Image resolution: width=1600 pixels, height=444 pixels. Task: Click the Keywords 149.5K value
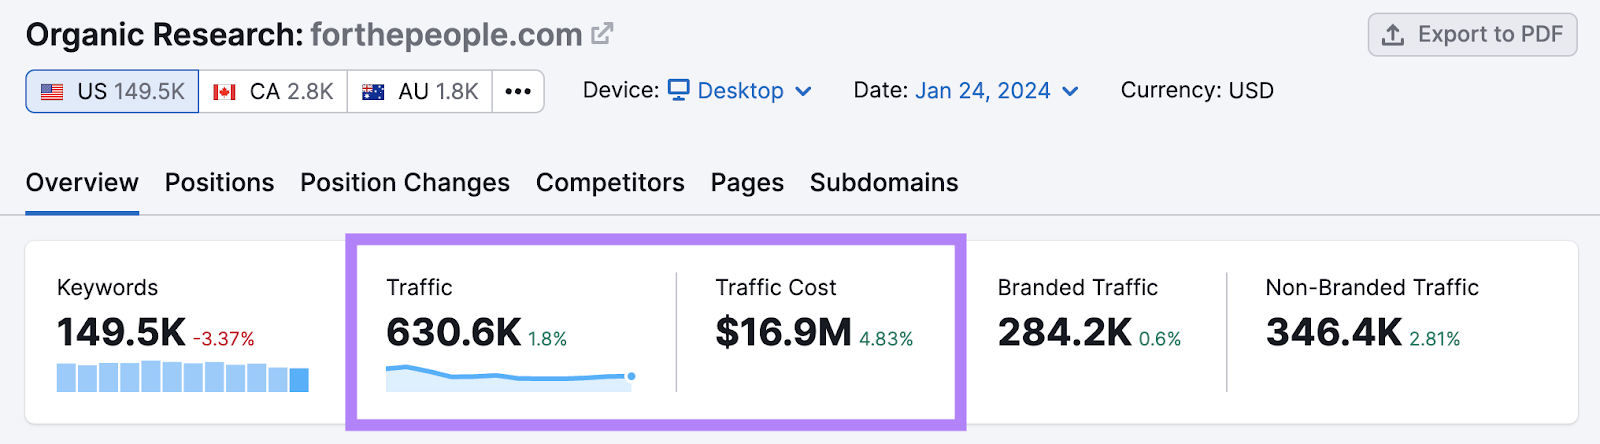tap(121, 332)
